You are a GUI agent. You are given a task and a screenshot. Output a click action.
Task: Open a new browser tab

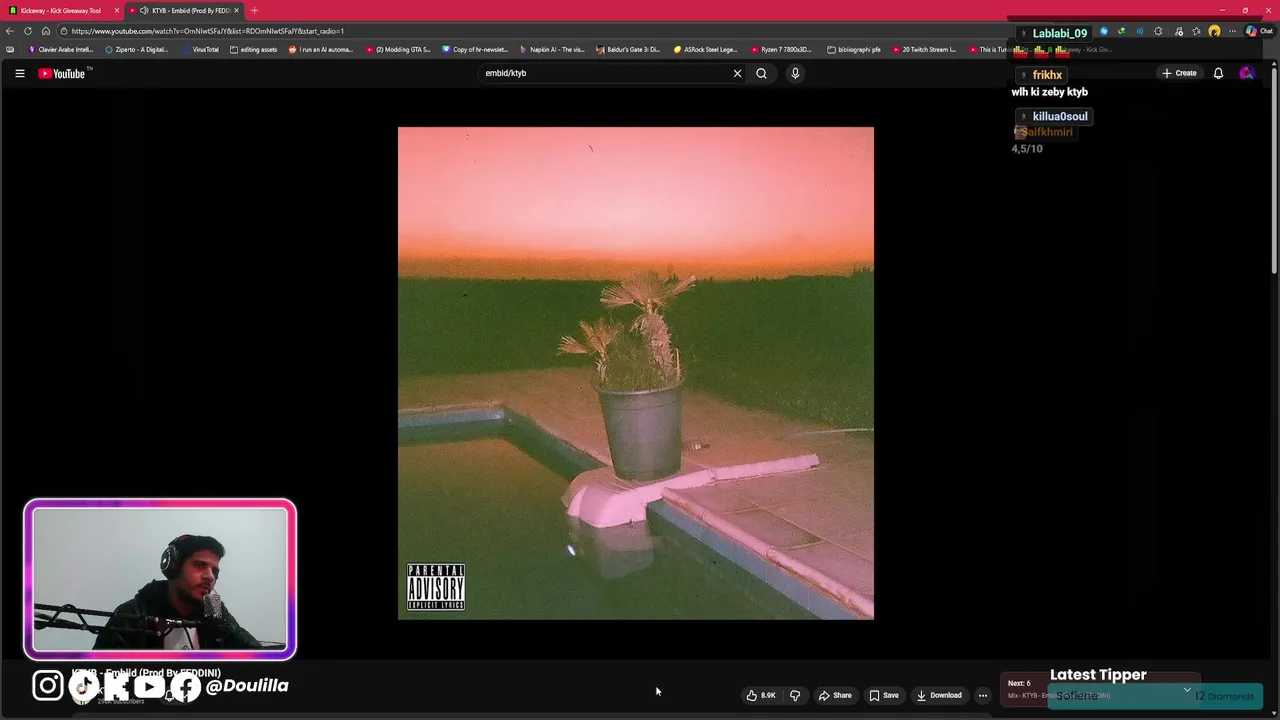tap(254, 10)
